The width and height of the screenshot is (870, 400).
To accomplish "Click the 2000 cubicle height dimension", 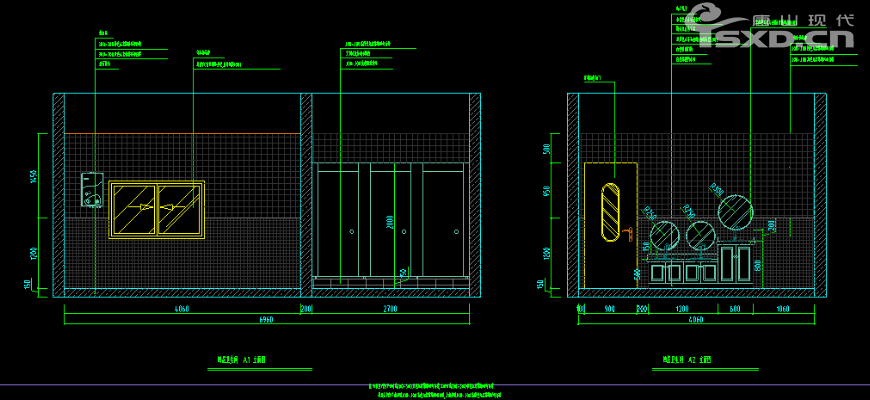I will (x=391, y=222).
